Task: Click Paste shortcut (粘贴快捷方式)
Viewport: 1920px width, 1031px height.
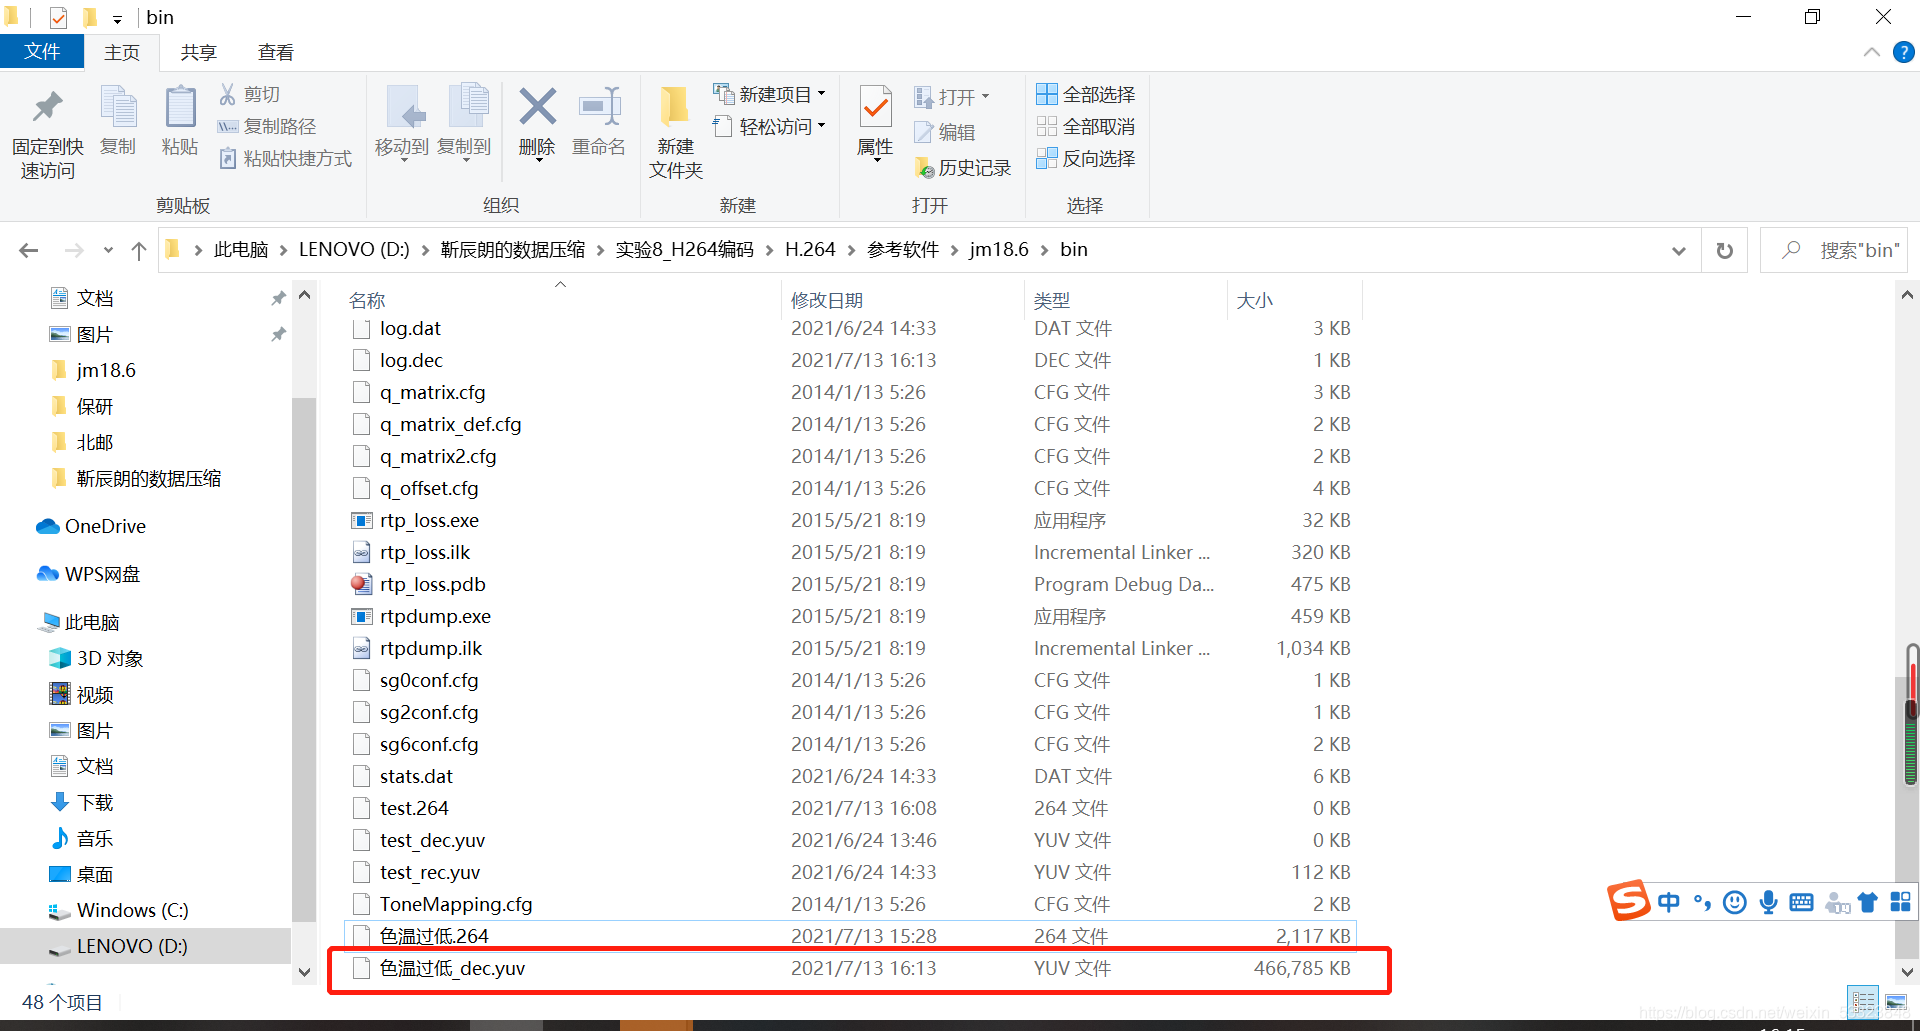Action: (285, 158)
